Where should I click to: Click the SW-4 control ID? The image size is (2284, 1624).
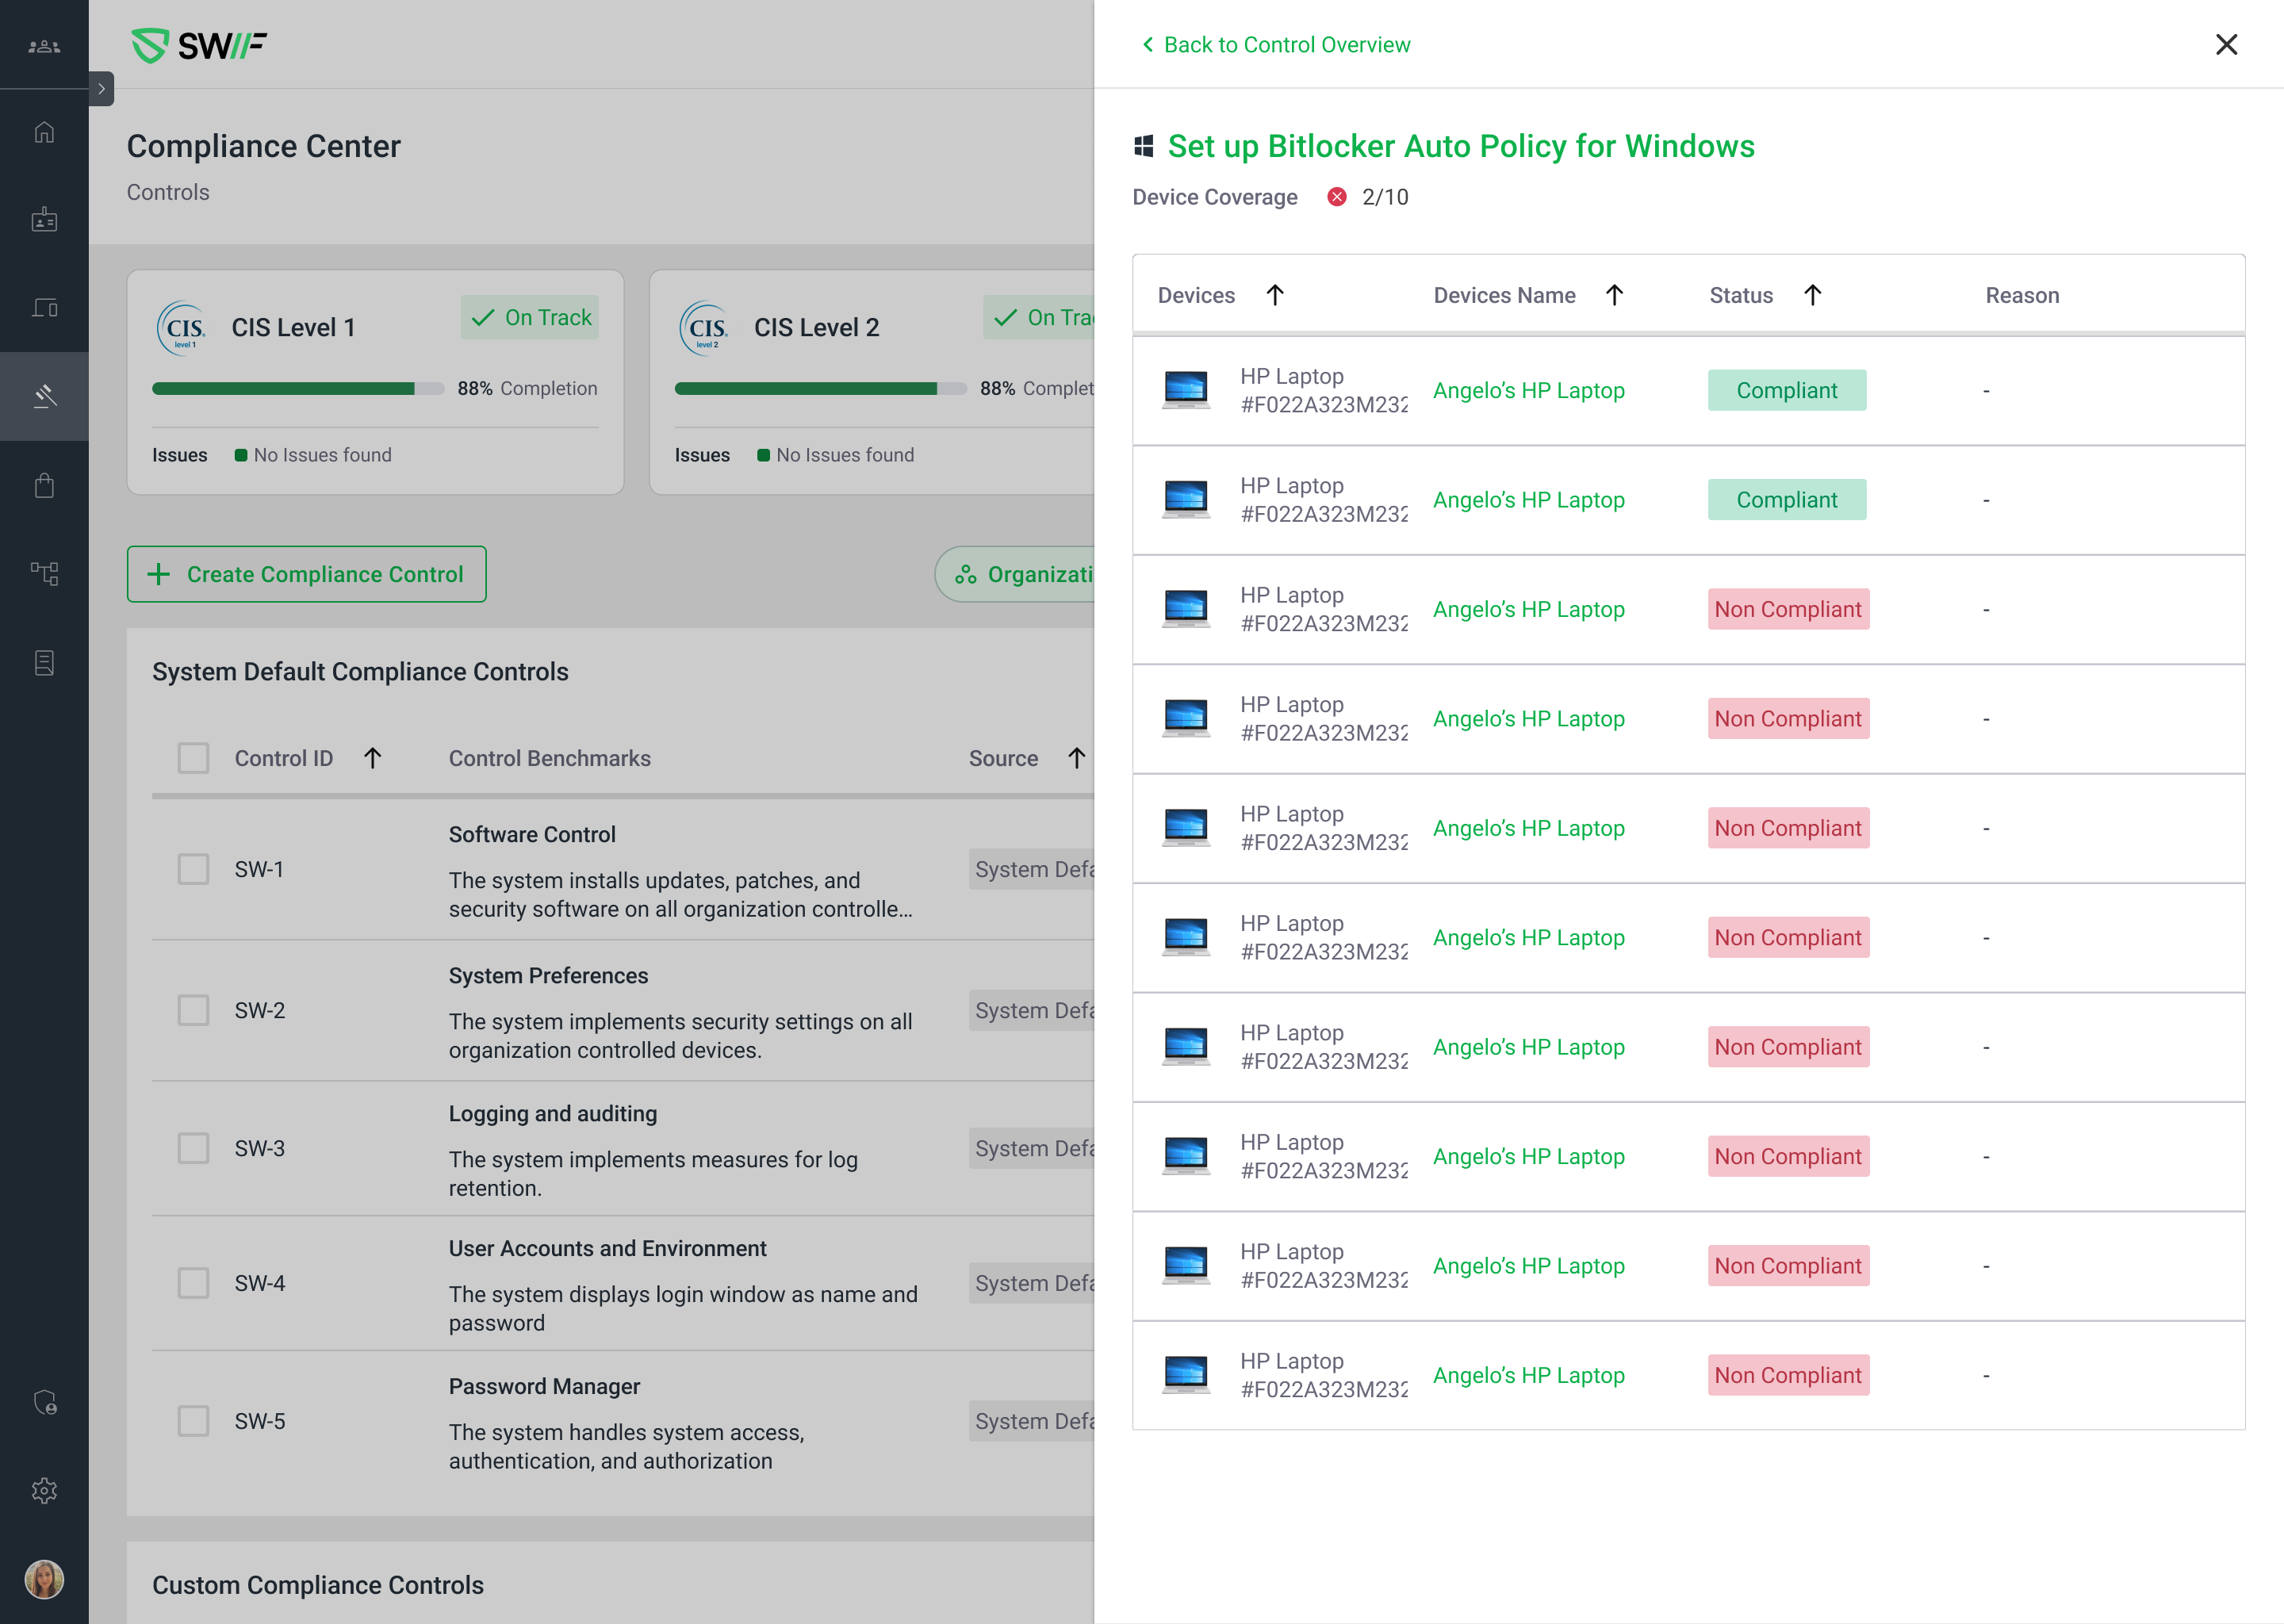[260, 1283]
